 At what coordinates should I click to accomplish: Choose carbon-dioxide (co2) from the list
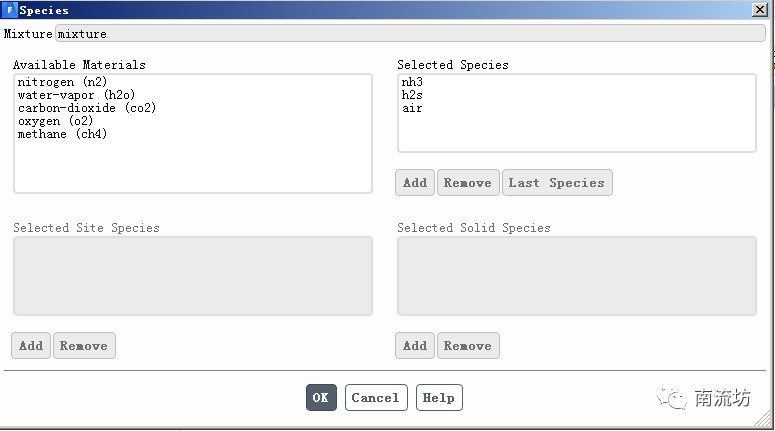[87, 108]
